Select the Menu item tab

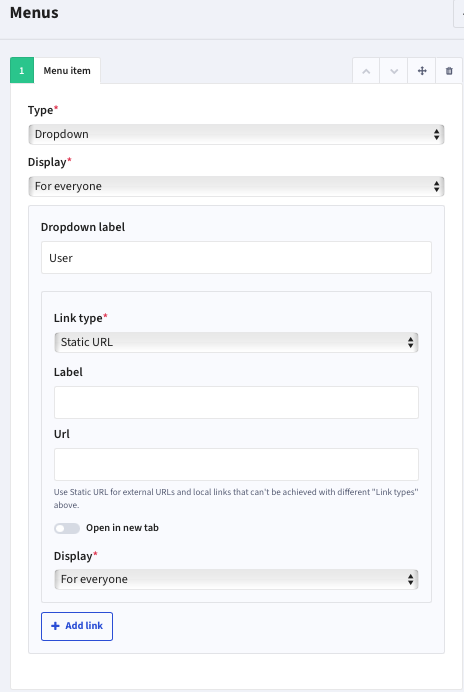(67, 71)
